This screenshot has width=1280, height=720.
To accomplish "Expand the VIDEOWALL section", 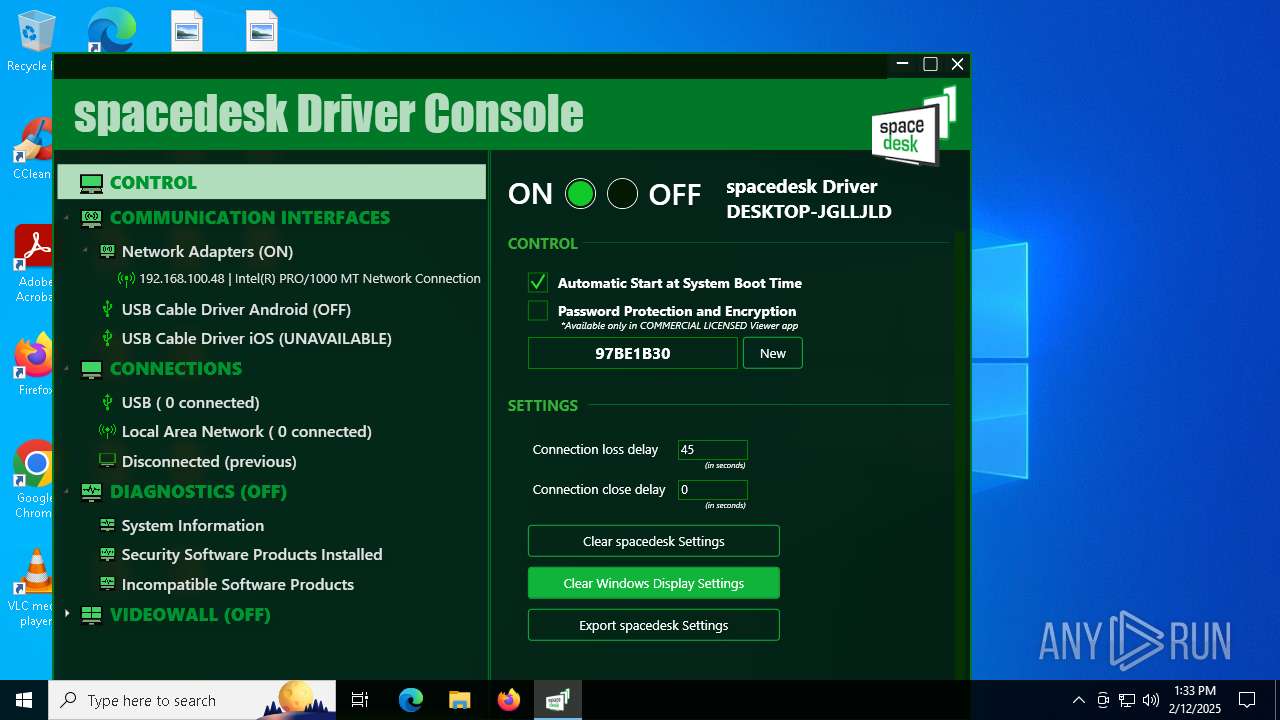I will click(x=67, y=614).
